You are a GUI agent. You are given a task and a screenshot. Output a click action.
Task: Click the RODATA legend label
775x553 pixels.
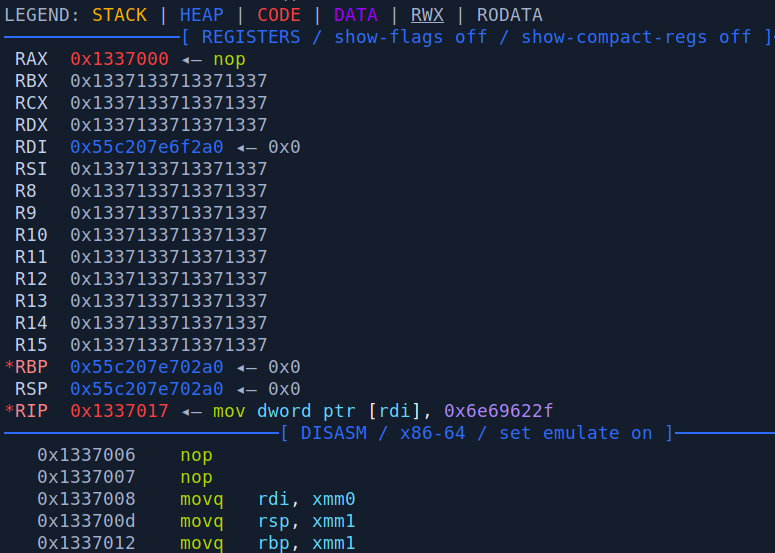(509, 15)
